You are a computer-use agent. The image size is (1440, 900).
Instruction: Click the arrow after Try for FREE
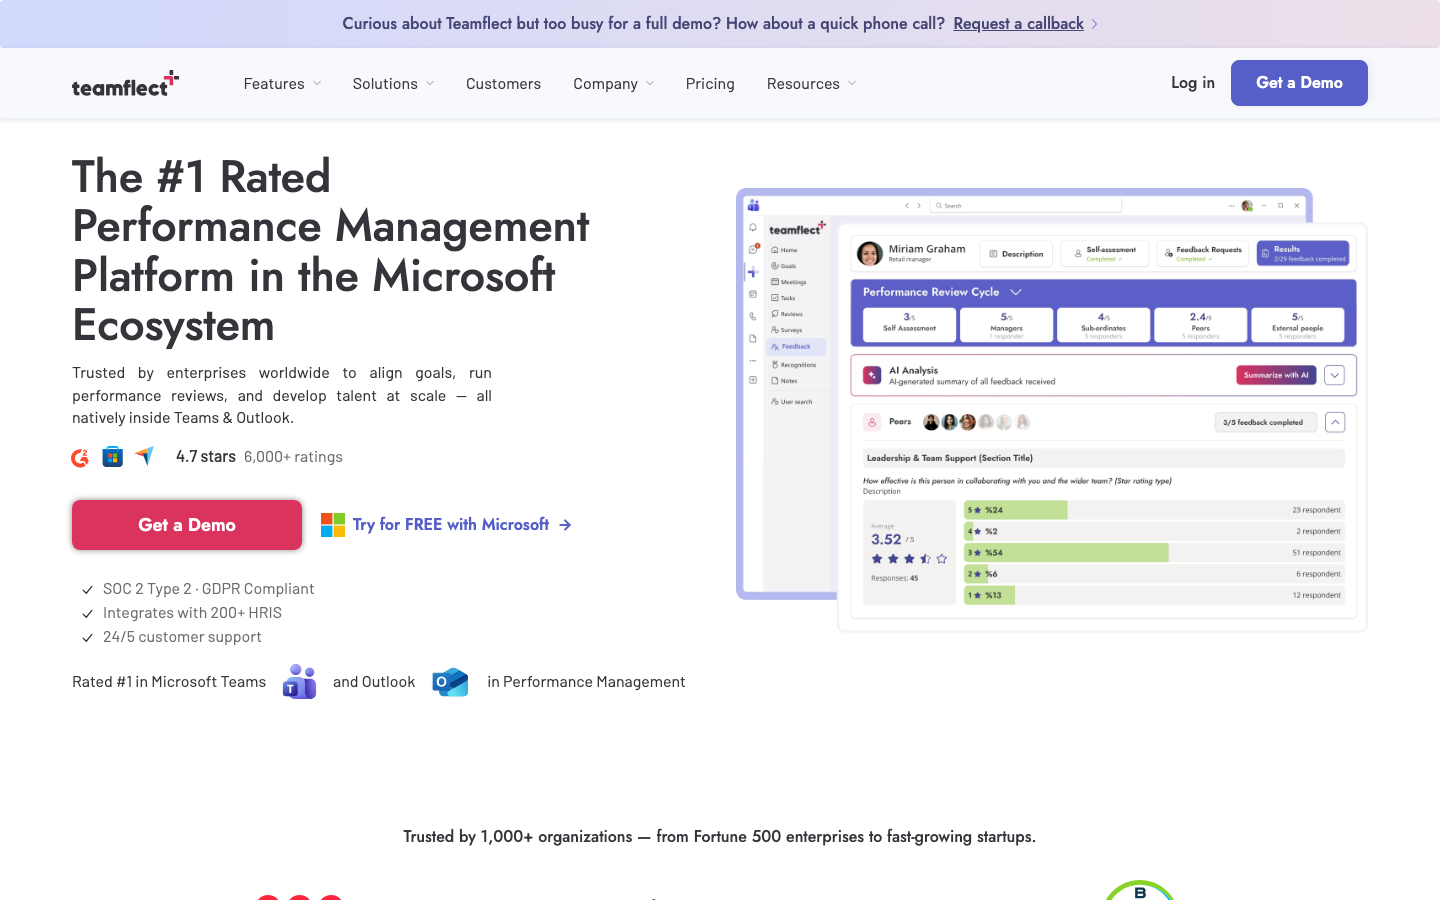(565, 525)
